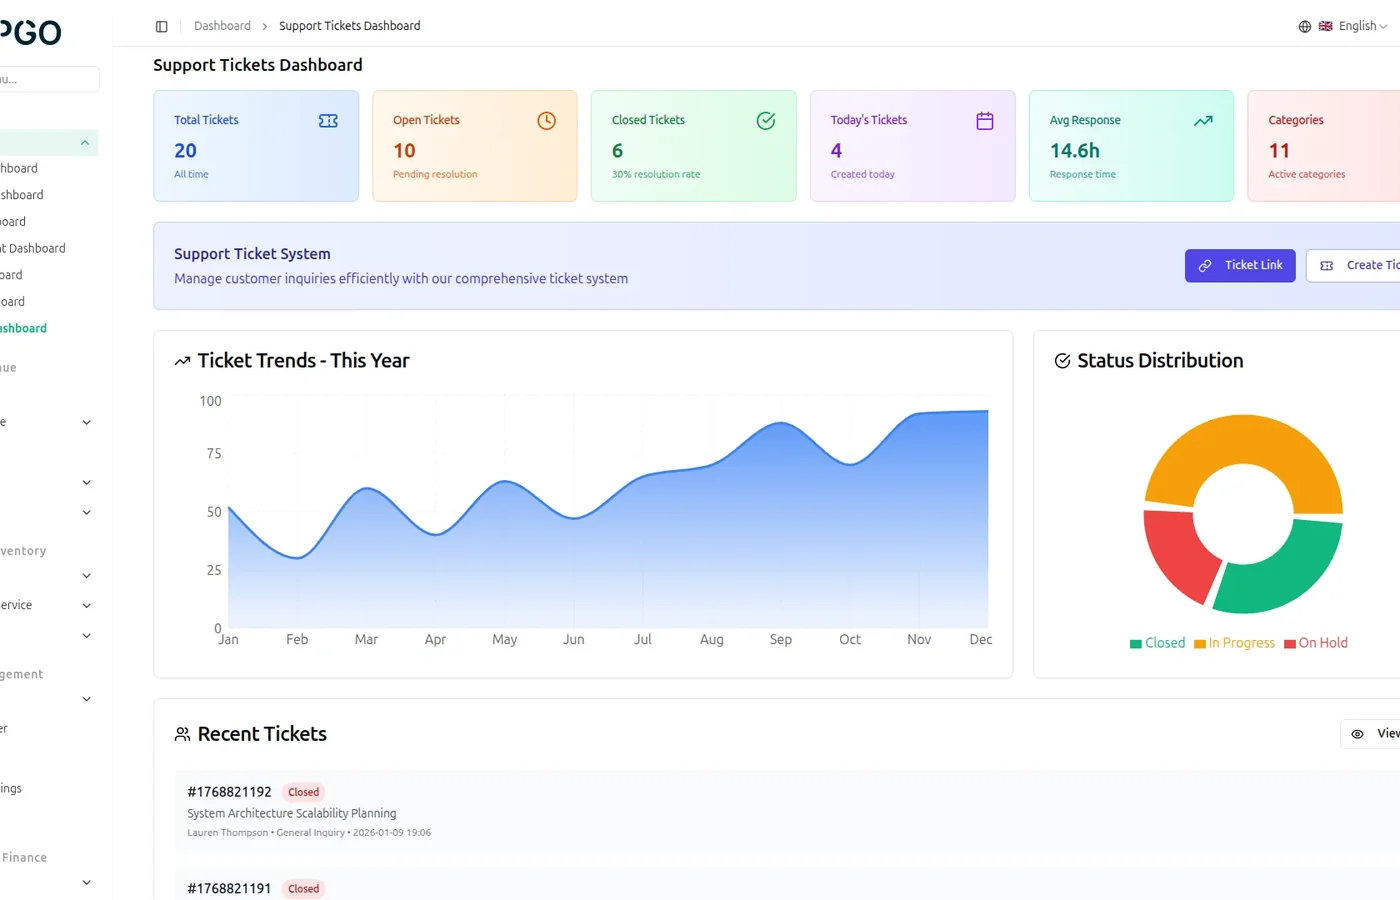The height and width of the screenshot is (900, 1400).
Task: Open the Open Tickets card
Action: [x=475, y=146]
